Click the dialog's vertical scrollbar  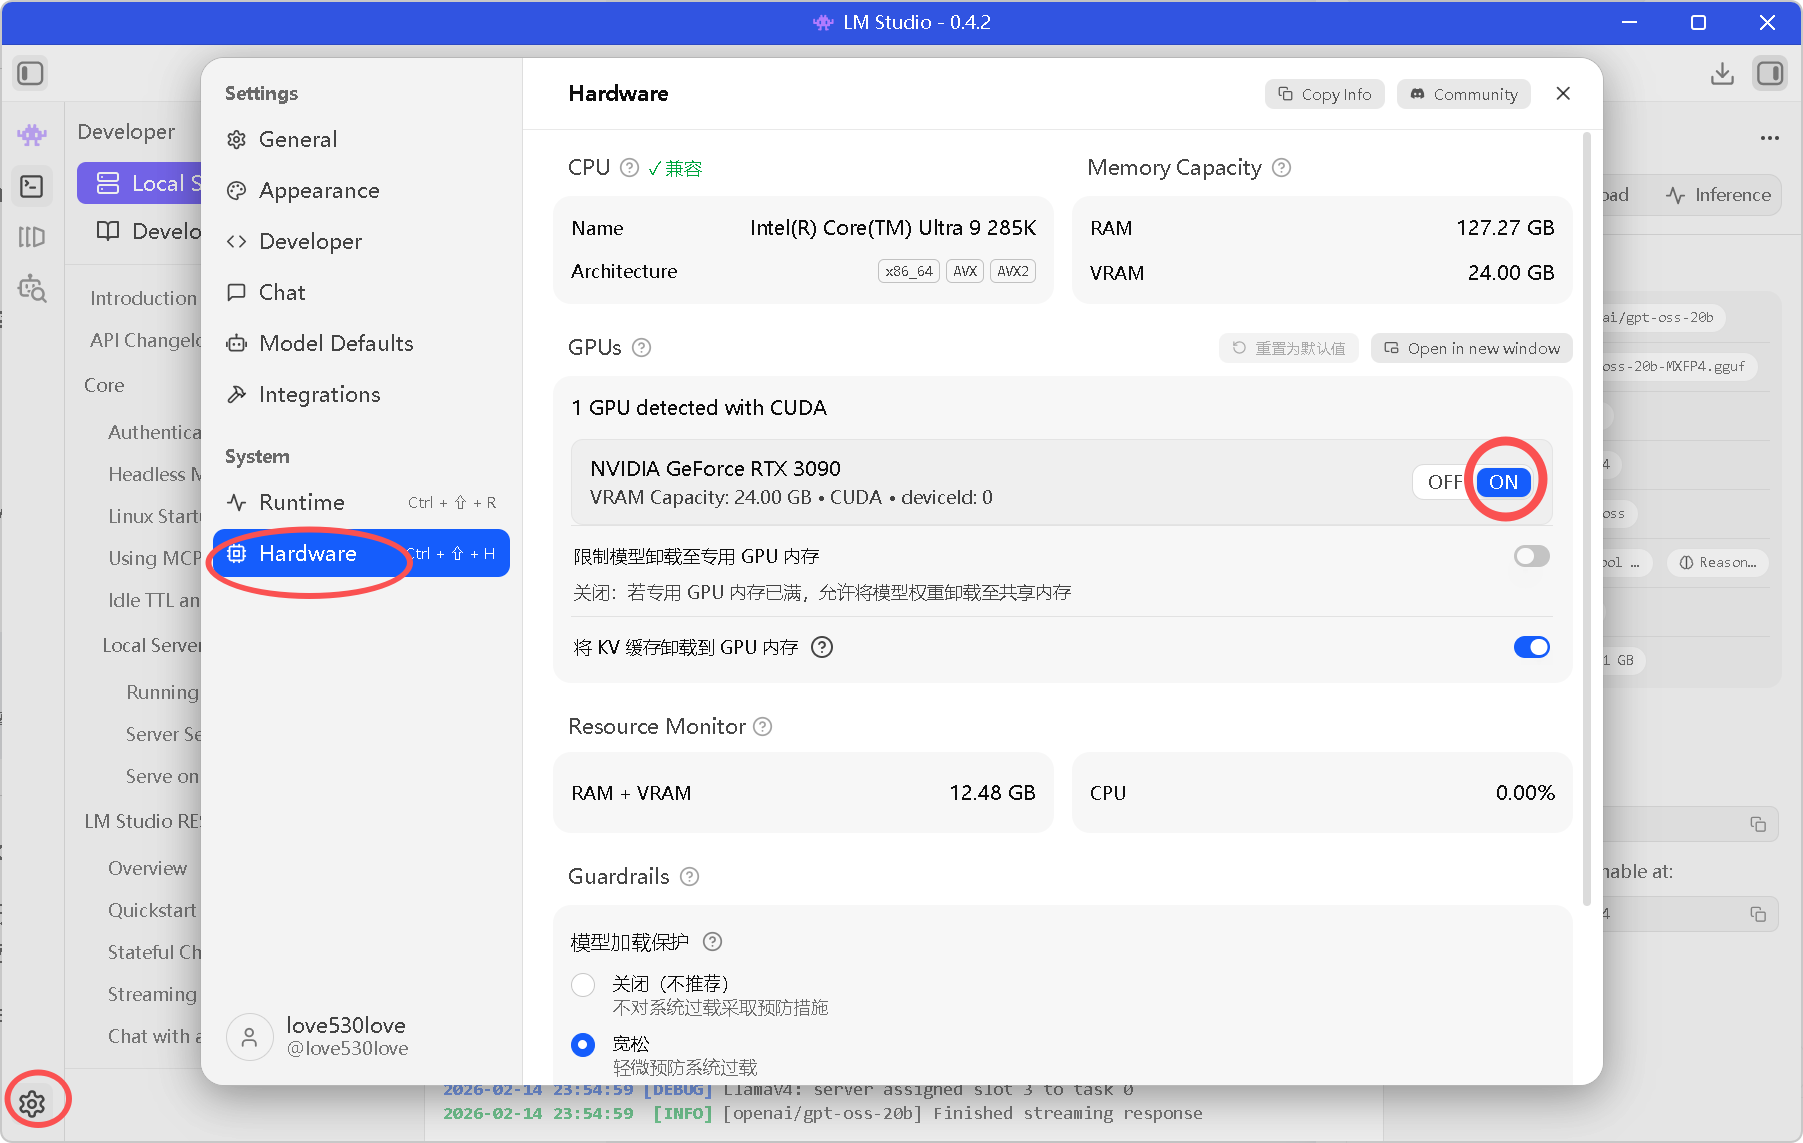click(x=1587, y=520)
